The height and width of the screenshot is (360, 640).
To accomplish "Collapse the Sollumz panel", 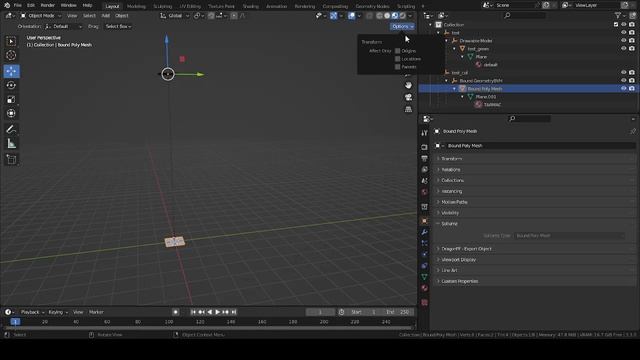I will (x=535, y=224).
